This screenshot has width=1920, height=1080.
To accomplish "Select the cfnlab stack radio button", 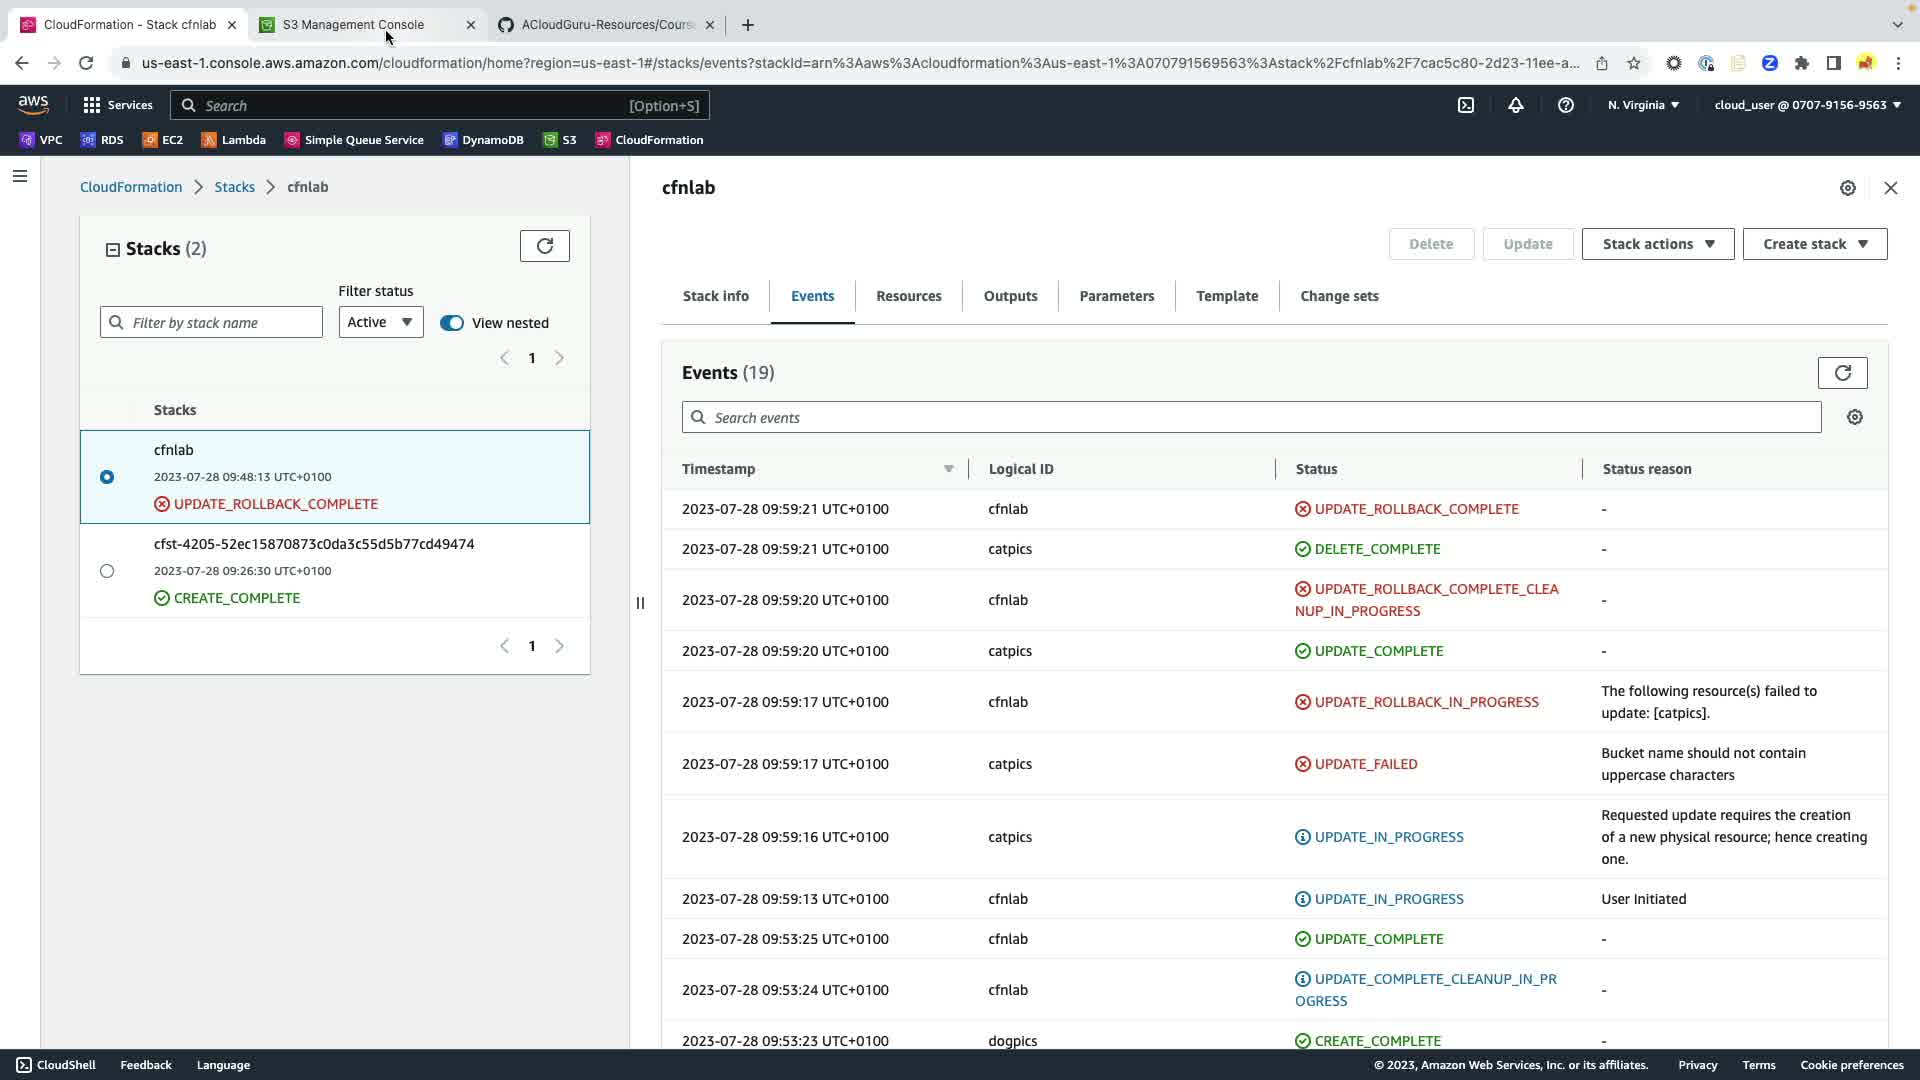I will pos(107,477).
